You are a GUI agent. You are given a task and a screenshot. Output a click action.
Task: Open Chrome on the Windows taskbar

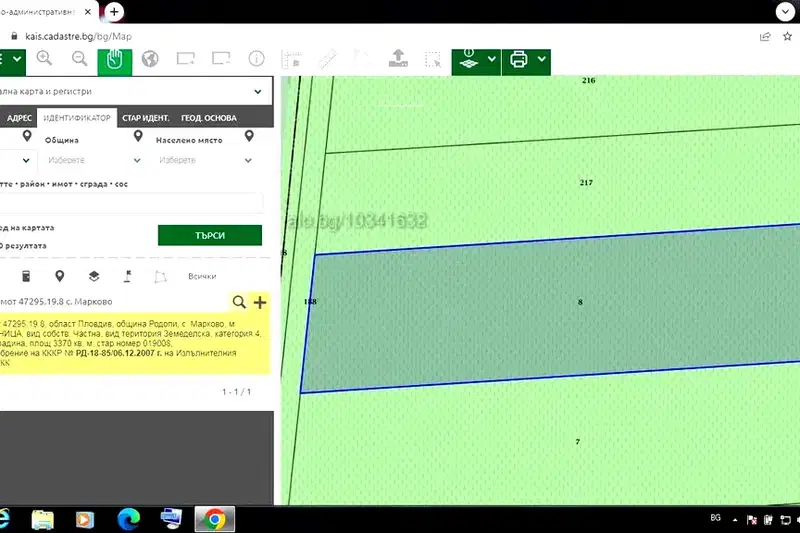215,519
